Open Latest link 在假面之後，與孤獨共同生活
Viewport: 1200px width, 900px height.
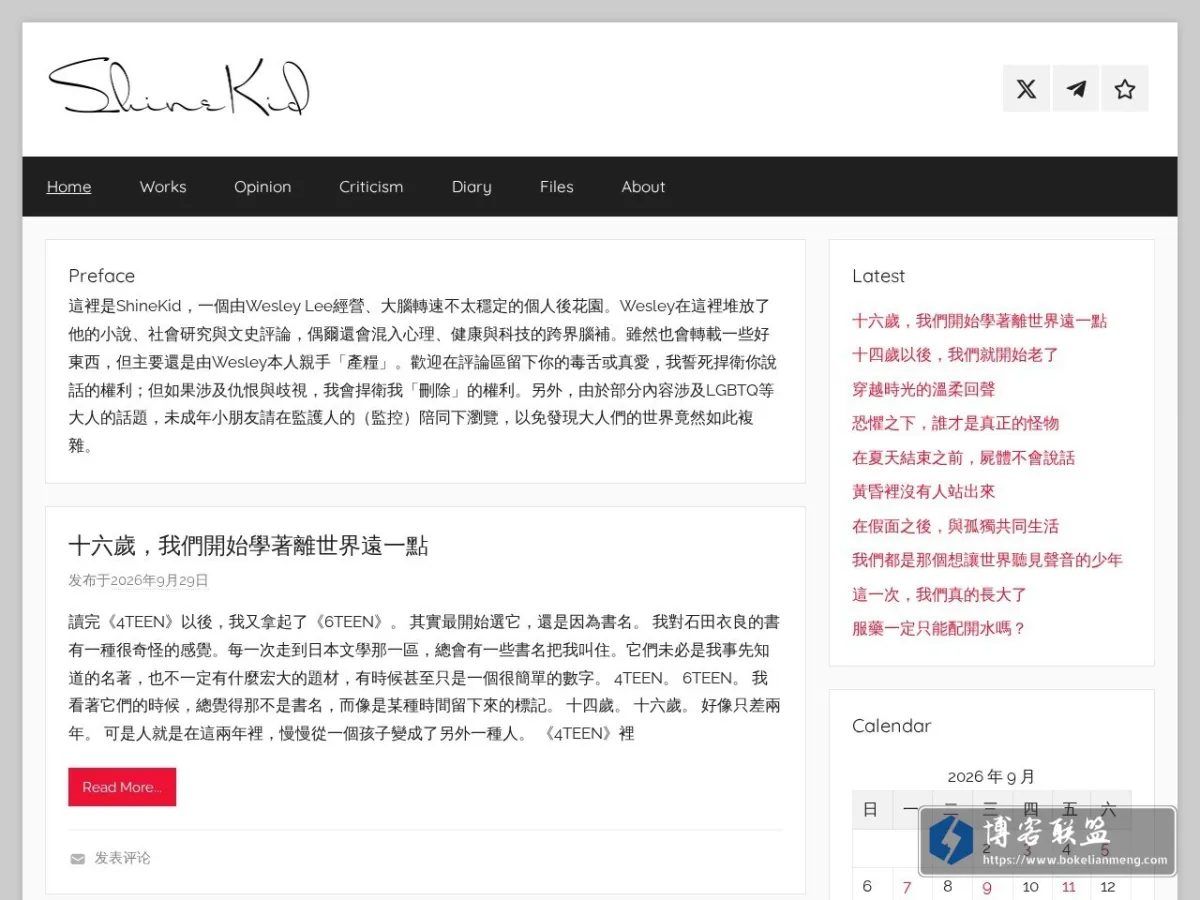(955, 526)
